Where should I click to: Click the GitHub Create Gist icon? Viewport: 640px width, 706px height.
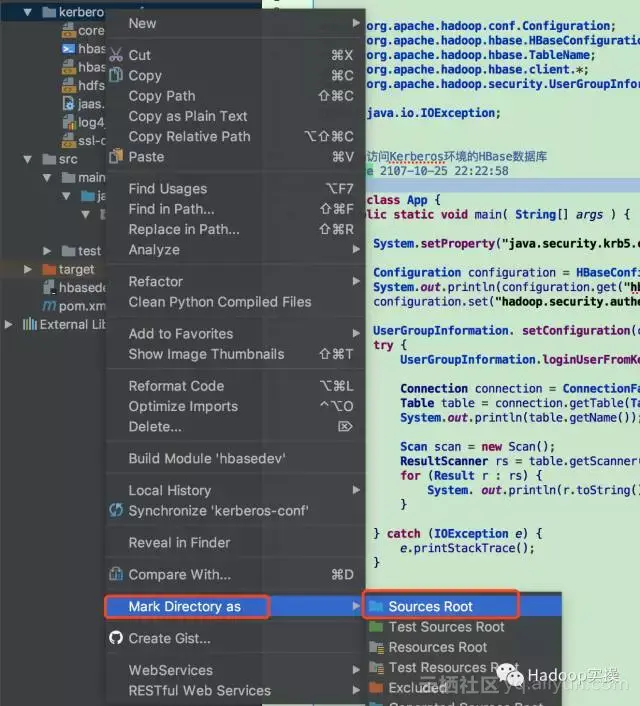(116, 638)
